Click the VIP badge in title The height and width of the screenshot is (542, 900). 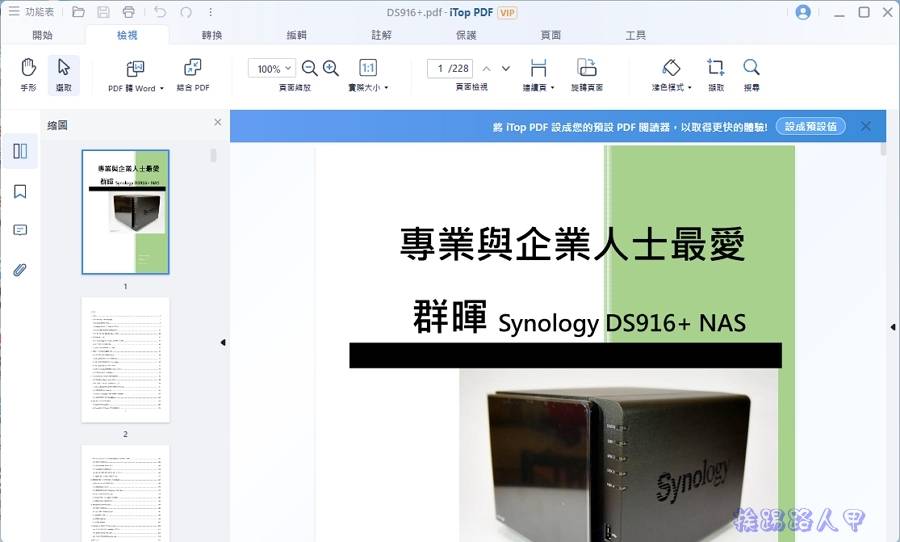click(507, 13)
